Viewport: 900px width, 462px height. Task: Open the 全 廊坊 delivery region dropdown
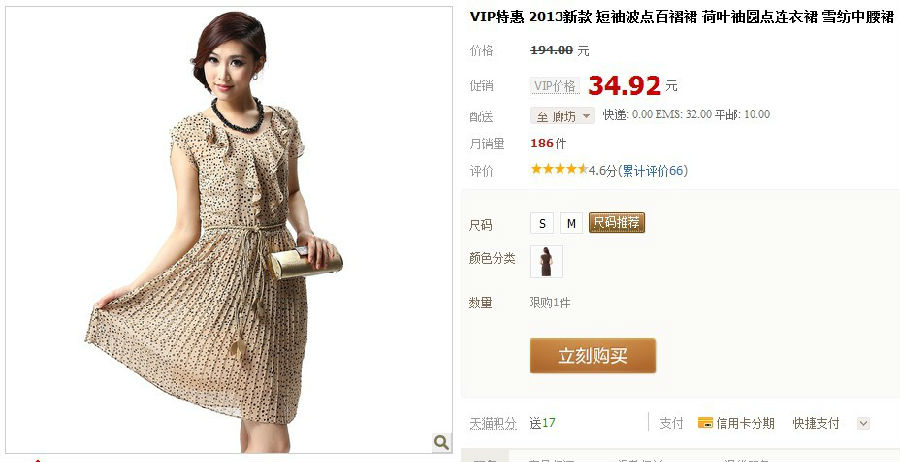coord(562,116)
